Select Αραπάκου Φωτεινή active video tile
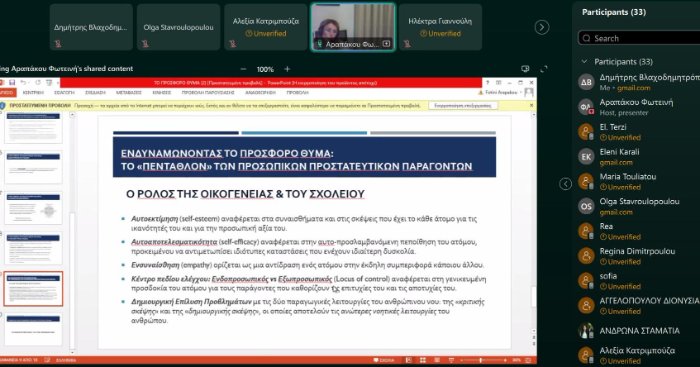The image size is (700, 367). (353, 27)
